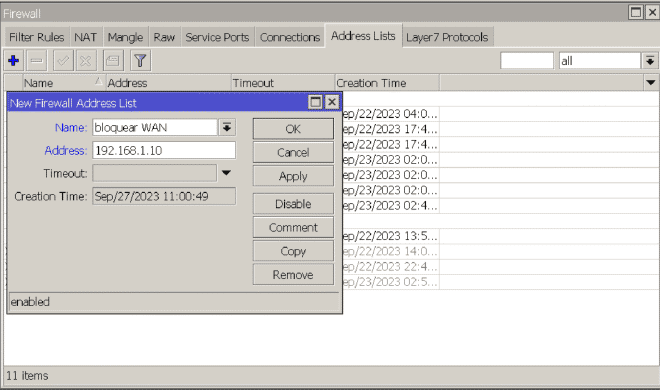Select row with creation time ep/23/2023 02:4...
This screenshot has height=390, width=660.
[501, 206]
